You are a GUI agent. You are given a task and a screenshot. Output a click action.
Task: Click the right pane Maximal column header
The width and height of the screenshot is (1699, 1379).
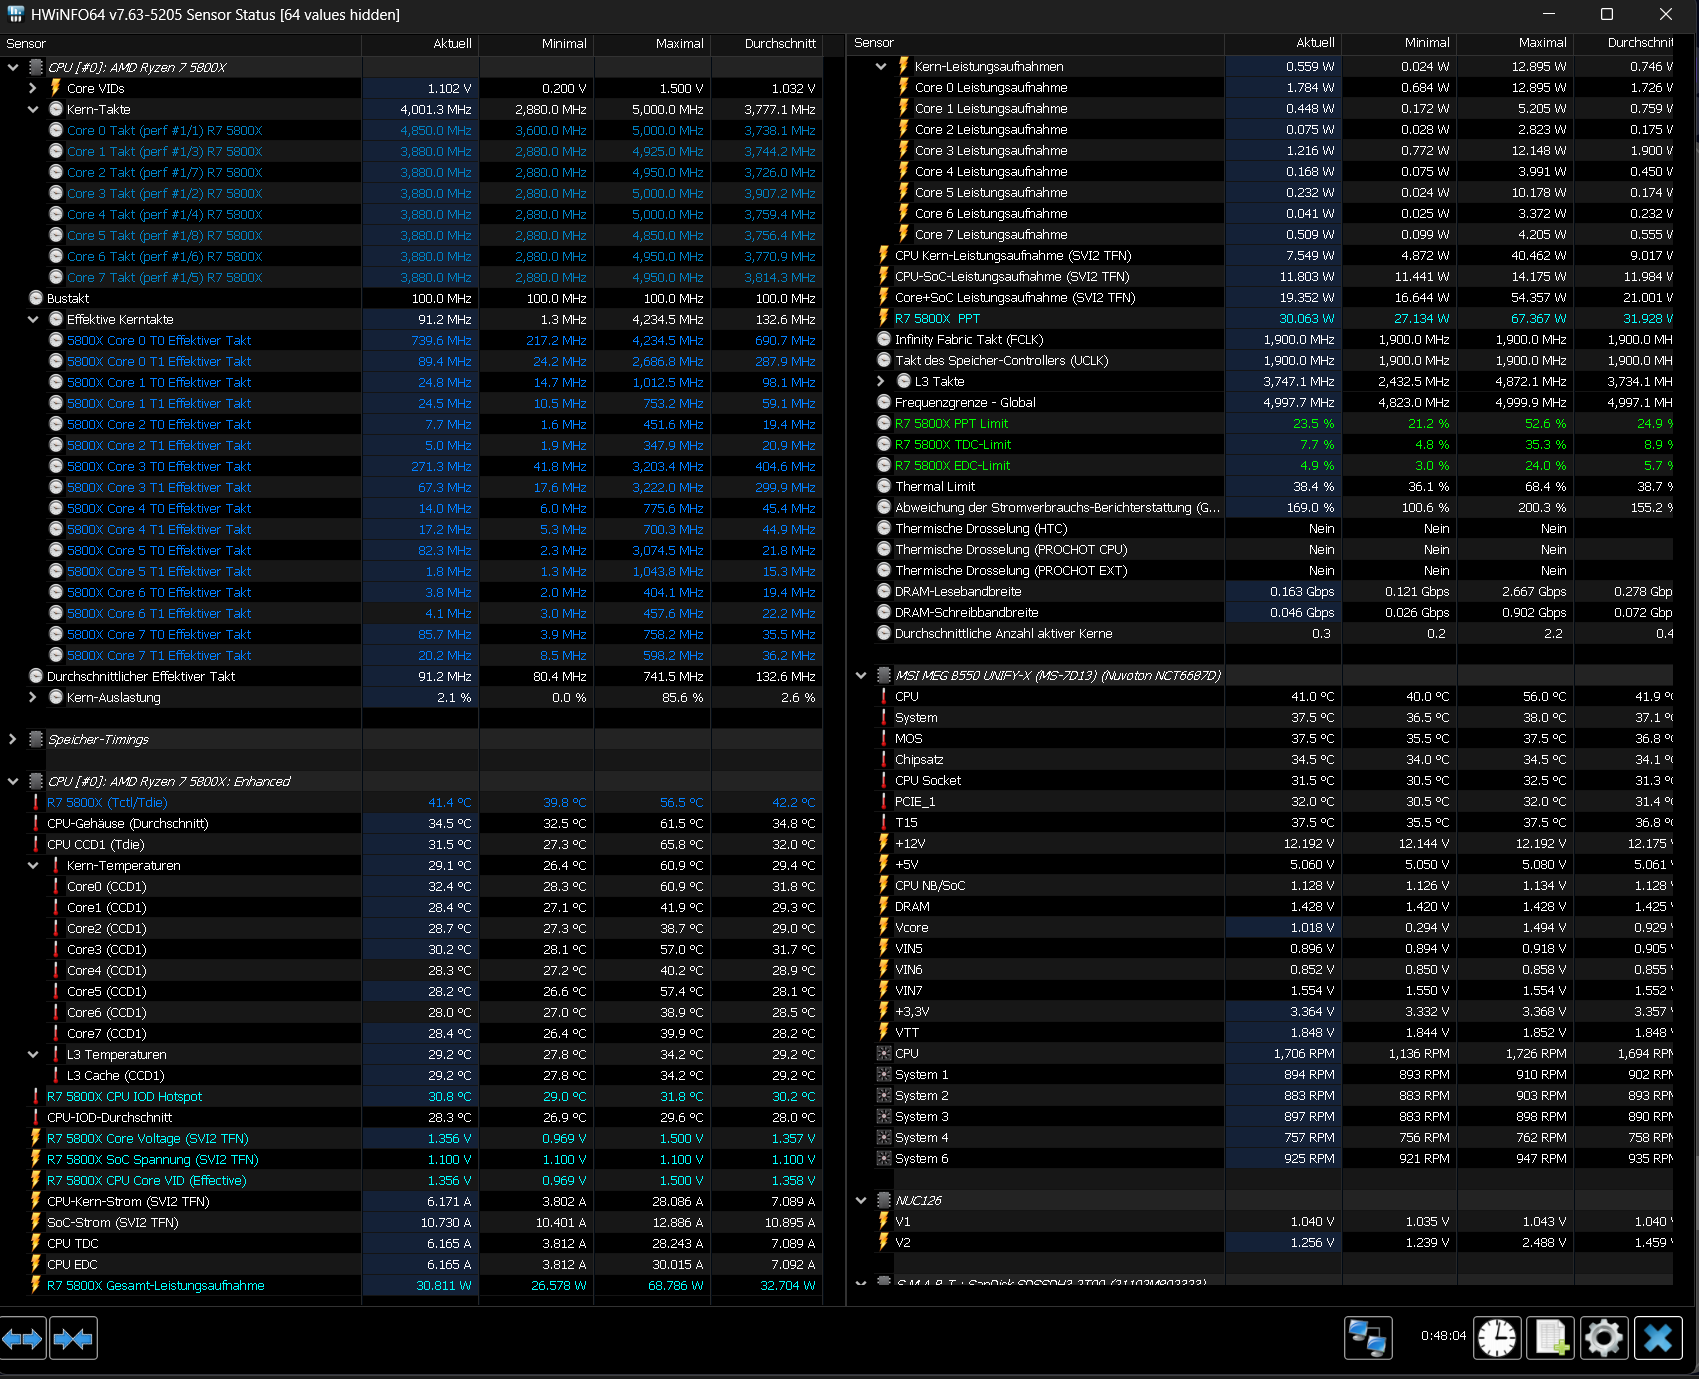[1515, 43]
